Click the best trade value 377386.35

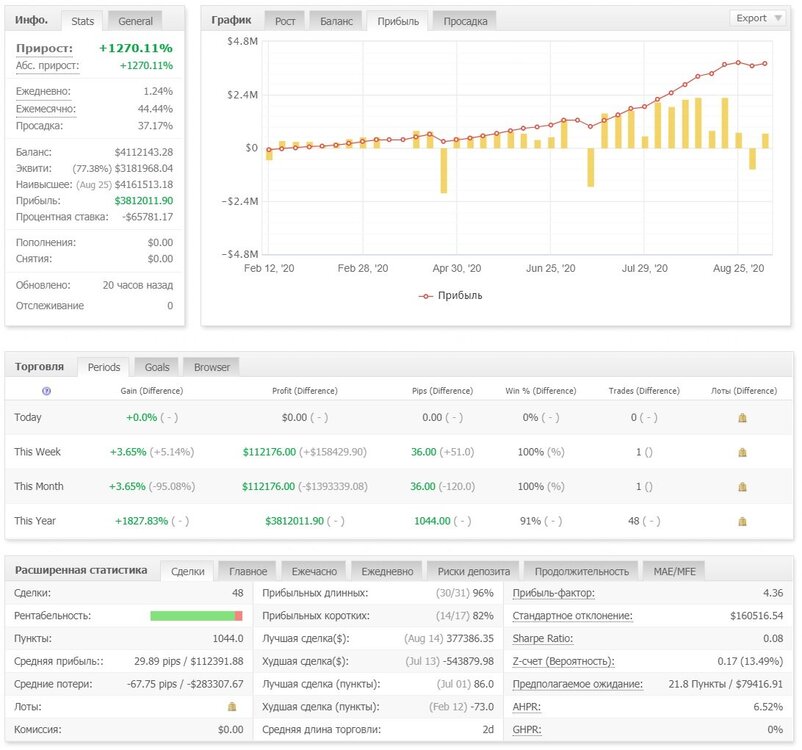point(470,638)
